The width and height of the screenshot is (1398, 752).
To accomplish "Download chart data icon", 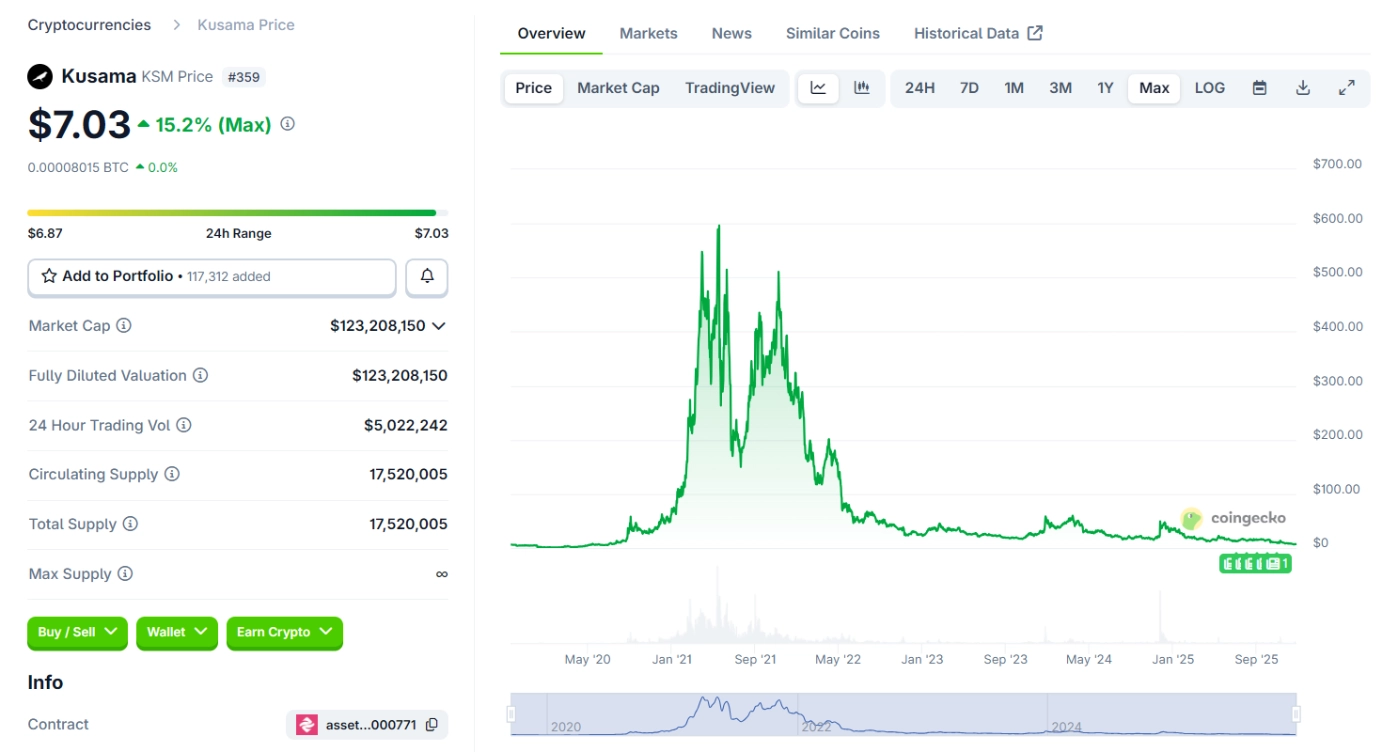I will click(x=1303, y=88).
